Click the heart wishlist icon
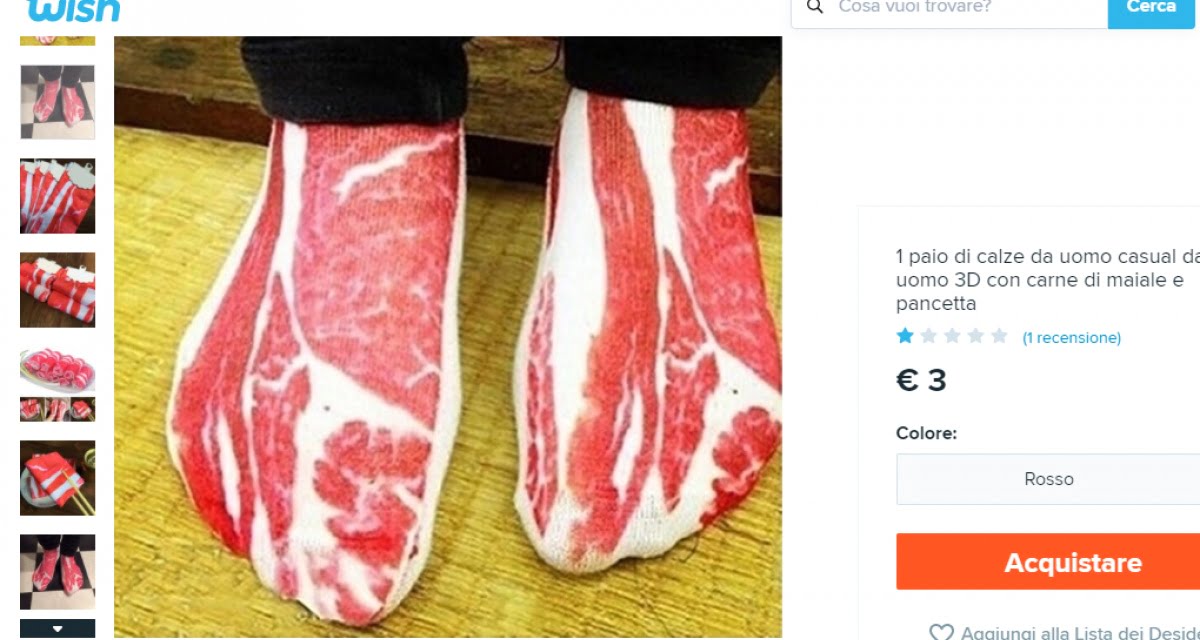Screen dimensions: 1200x640 (941, 632)
